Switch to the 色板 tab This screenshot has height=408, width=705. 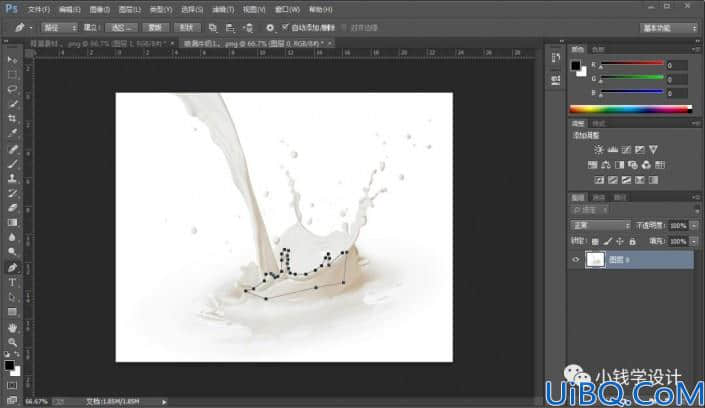(x=598, y=49)
